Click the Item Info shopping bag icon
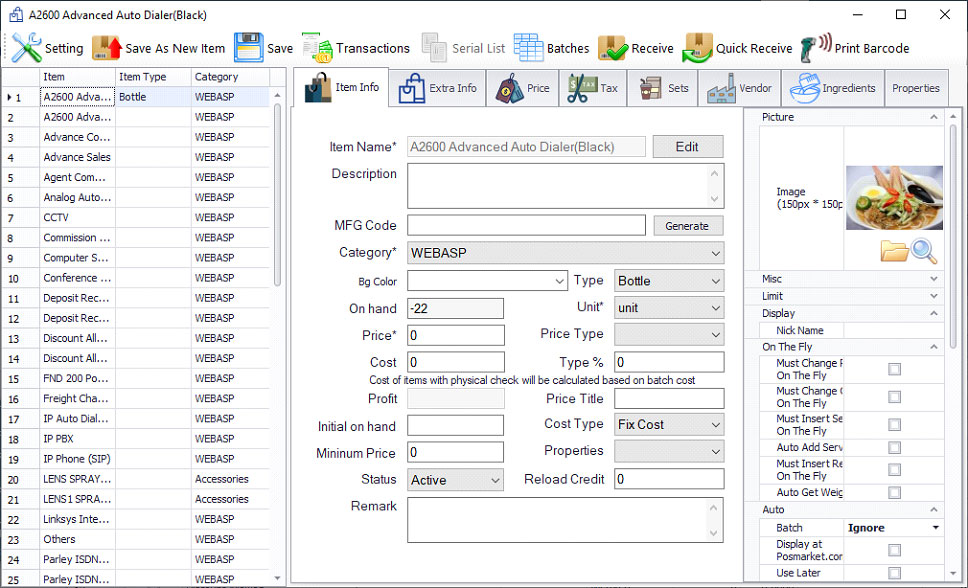Viewport: 968px width, 588px height. (x=318, y=88)
